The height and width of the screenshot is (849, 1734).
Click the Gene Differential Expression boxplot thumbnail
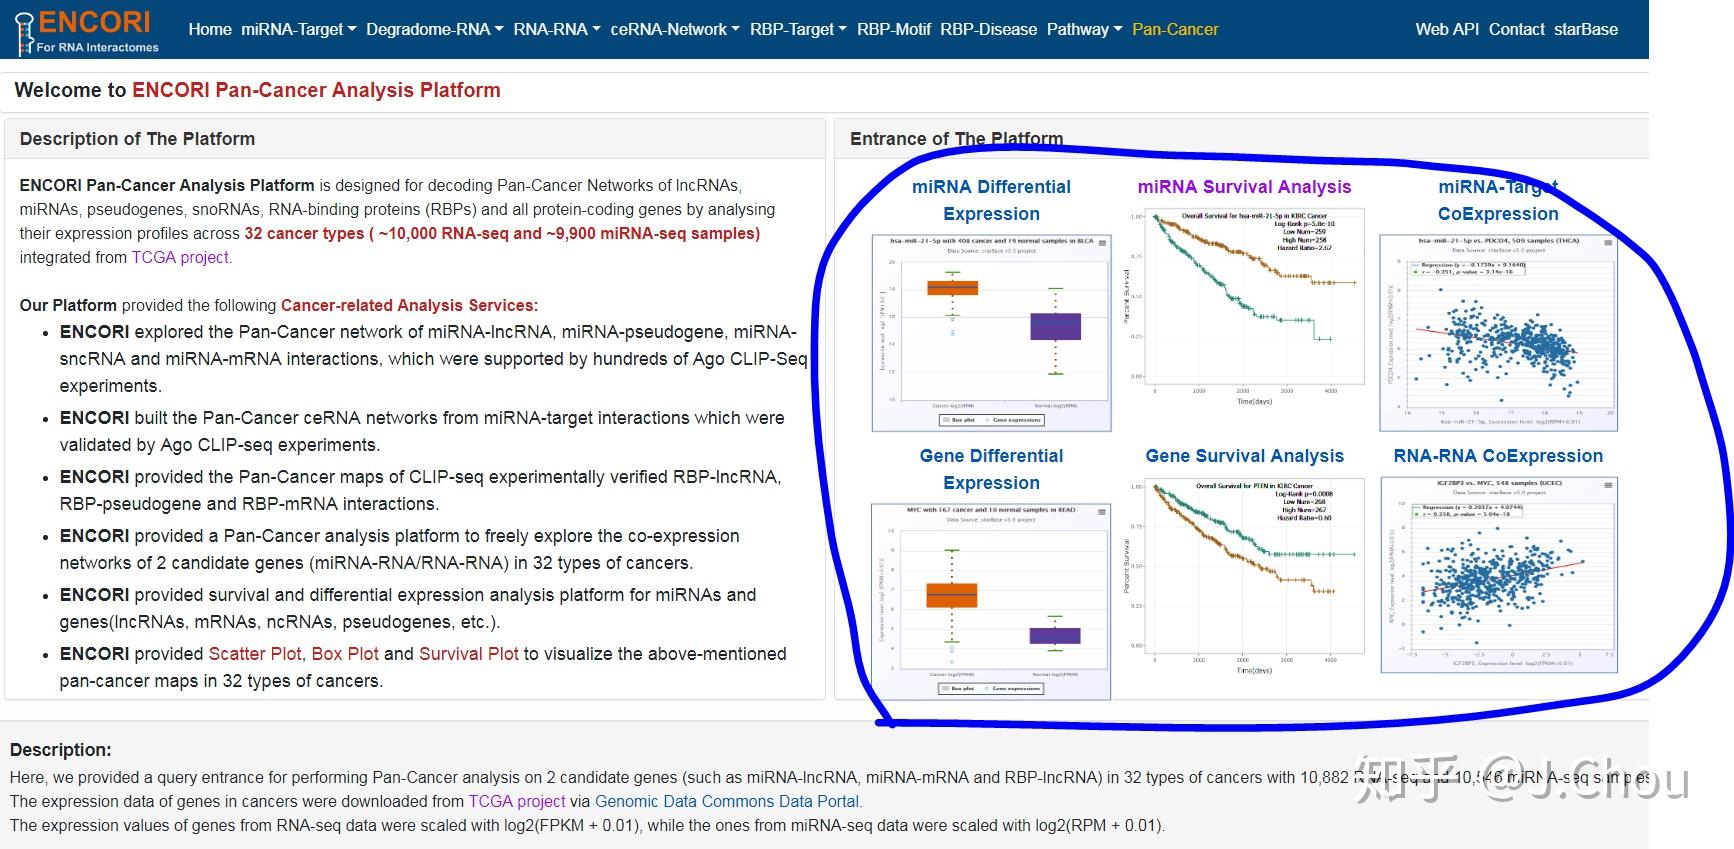click(x=991, y=602)
